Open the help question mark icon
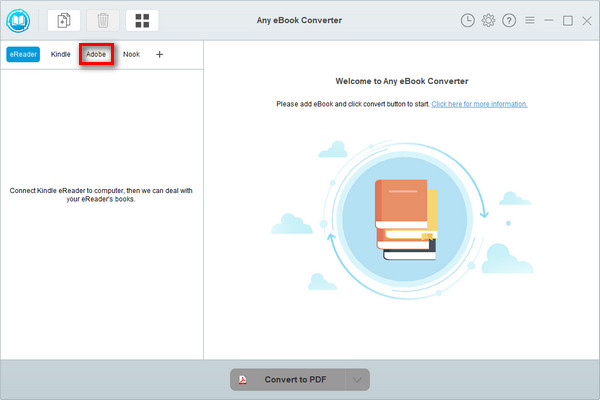Screen dimensions: 600x400 coord(509,20)
